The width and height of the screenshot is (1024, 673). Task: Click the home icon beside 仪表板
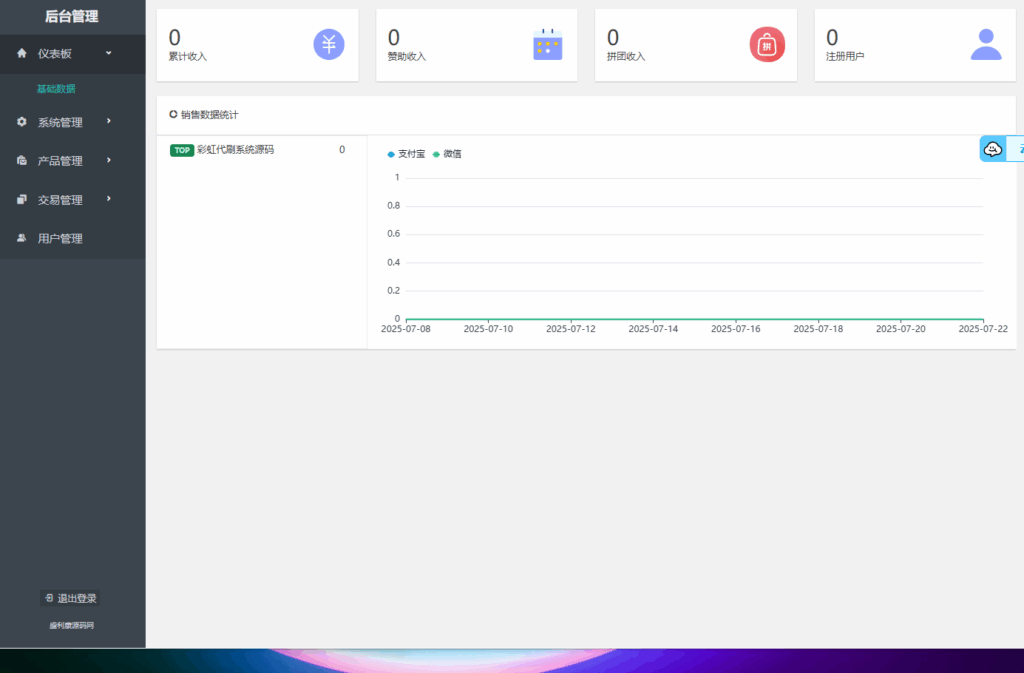tap(22, 54)
